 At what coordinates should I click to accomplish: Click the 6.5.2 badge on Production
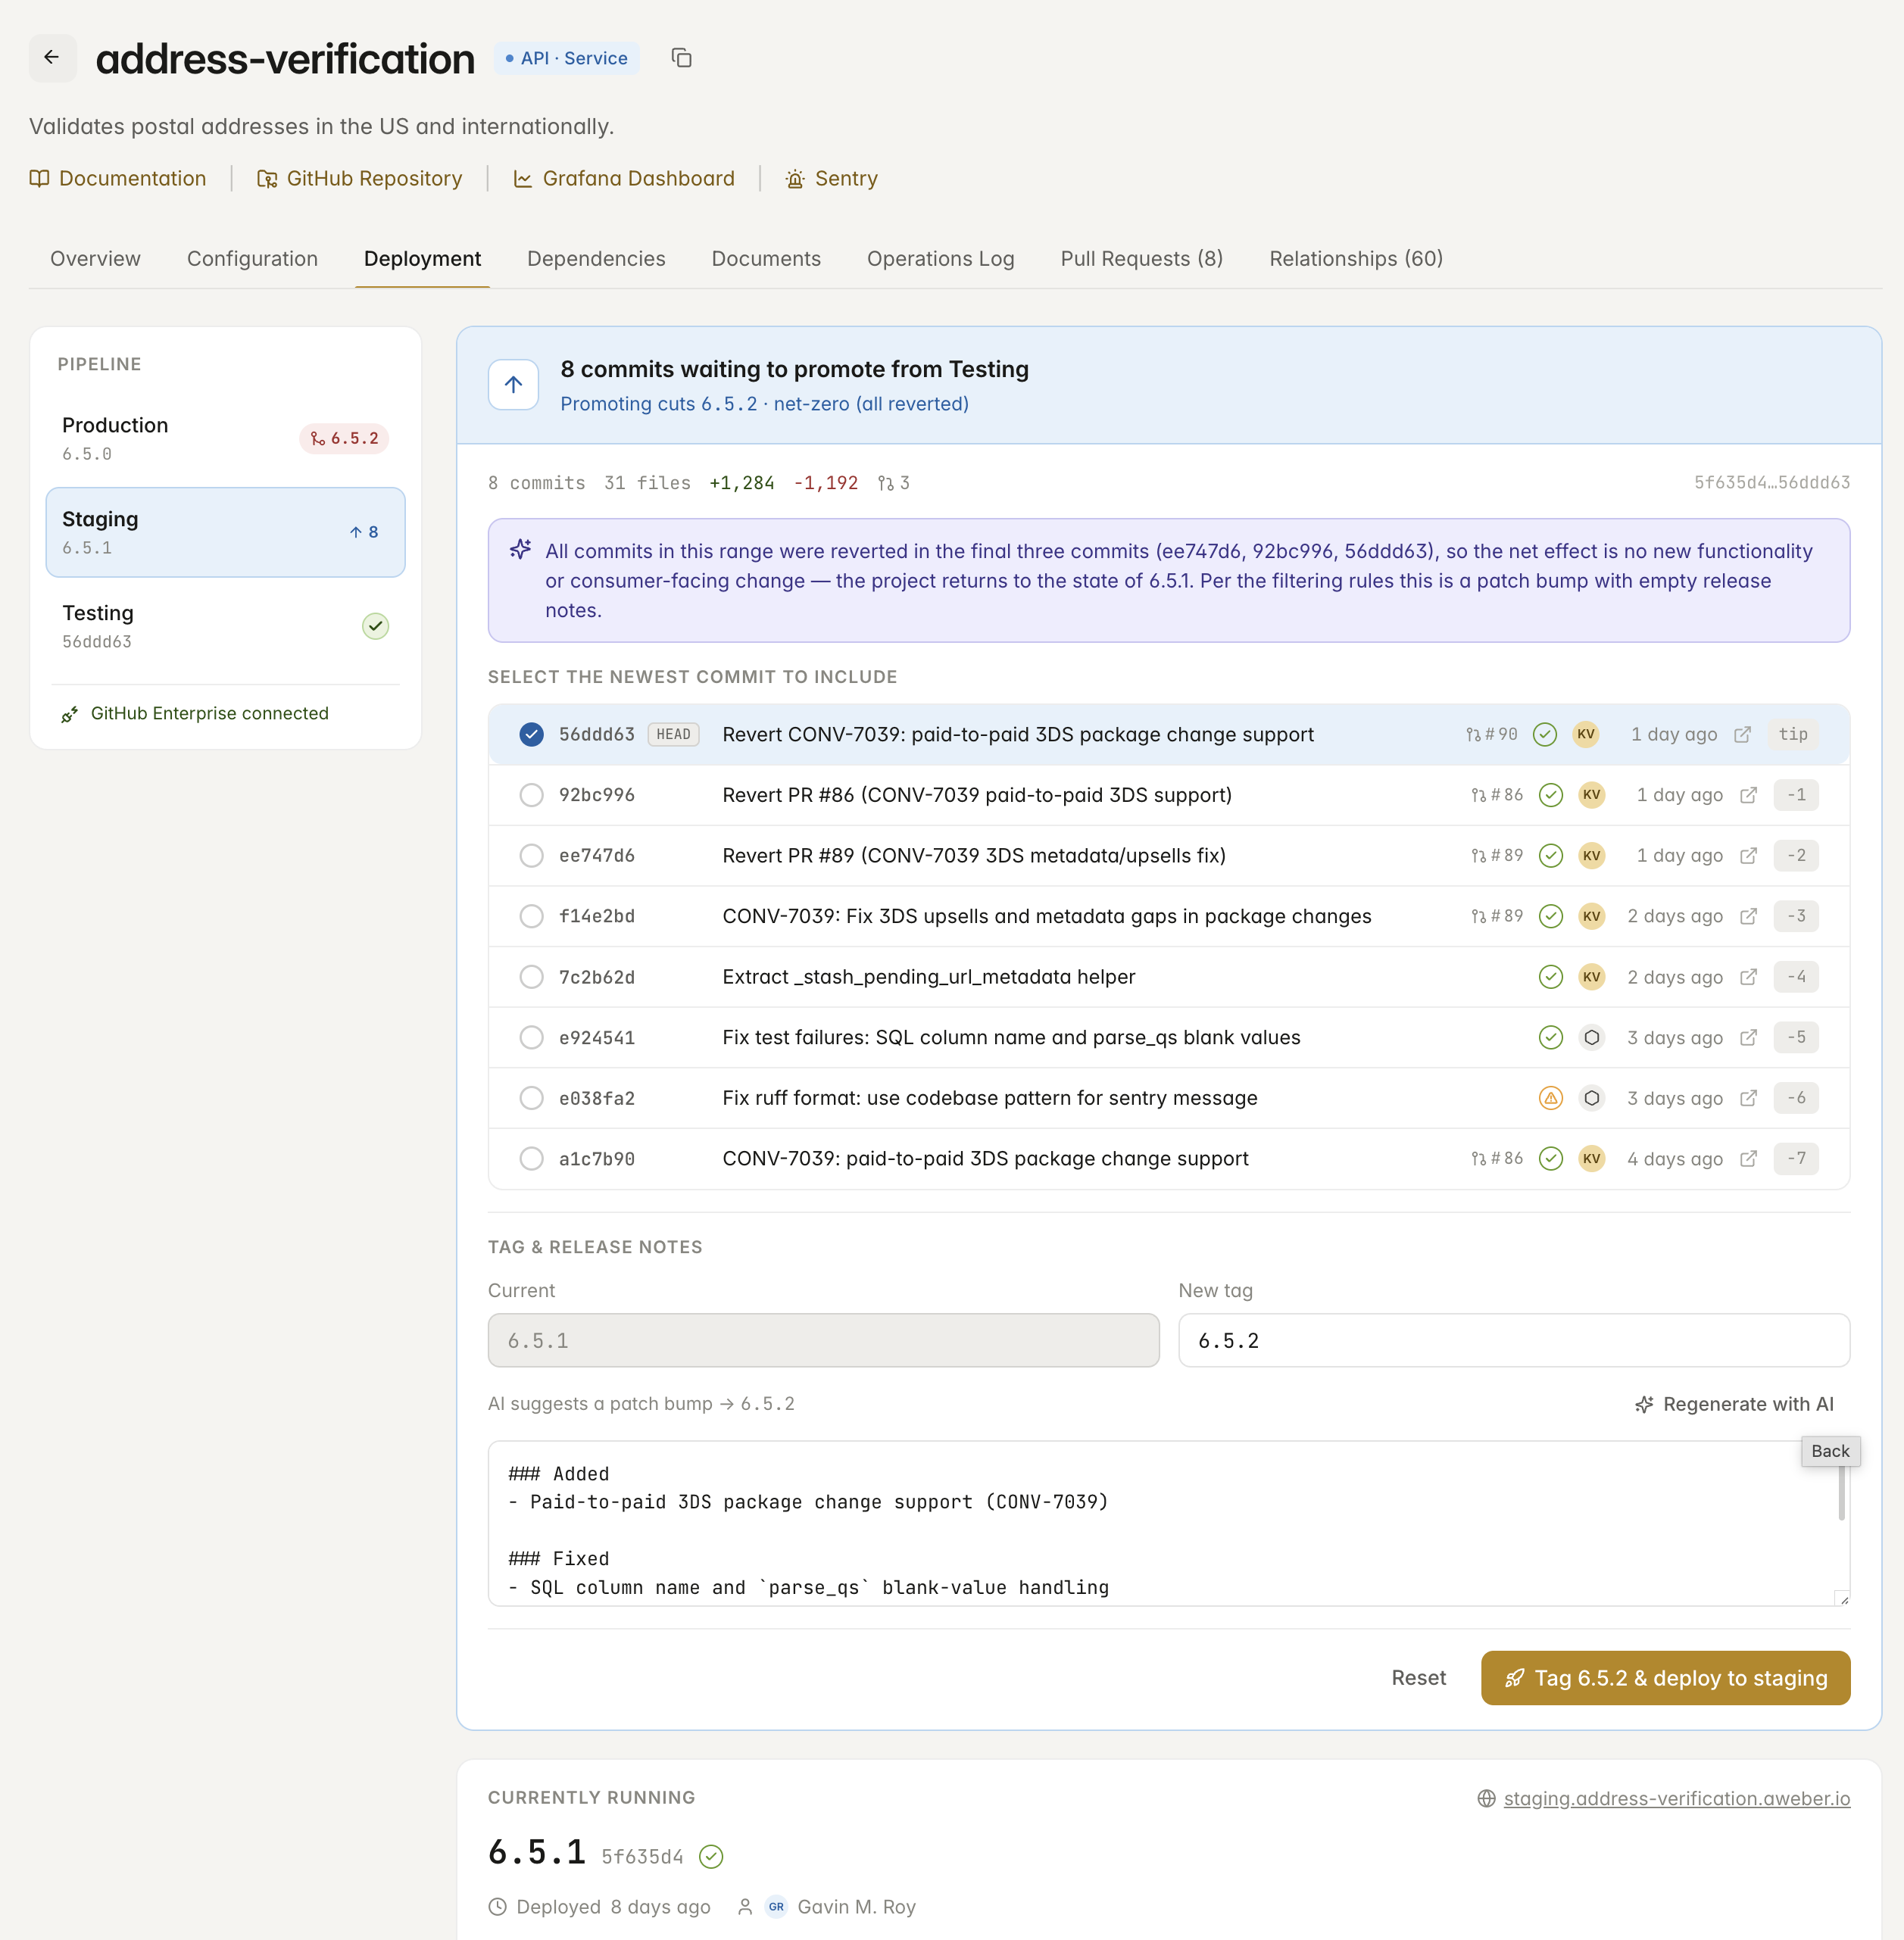(x=344, y=438)
